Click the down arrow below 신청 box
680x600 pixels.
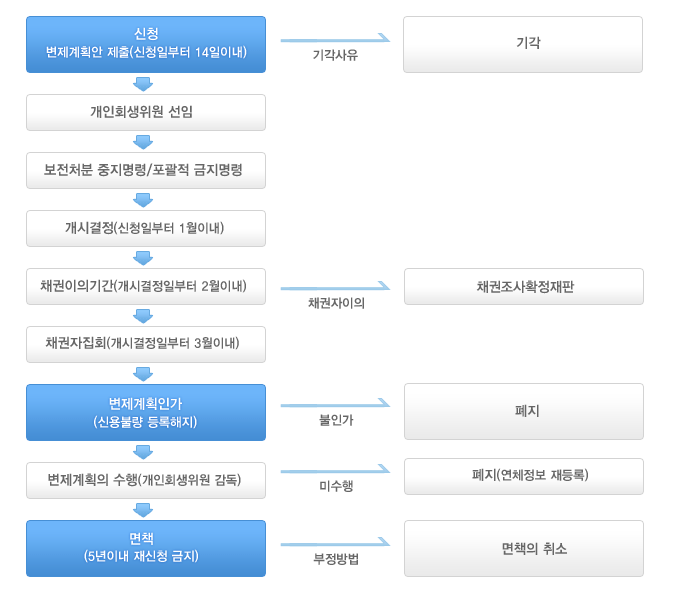143,84
